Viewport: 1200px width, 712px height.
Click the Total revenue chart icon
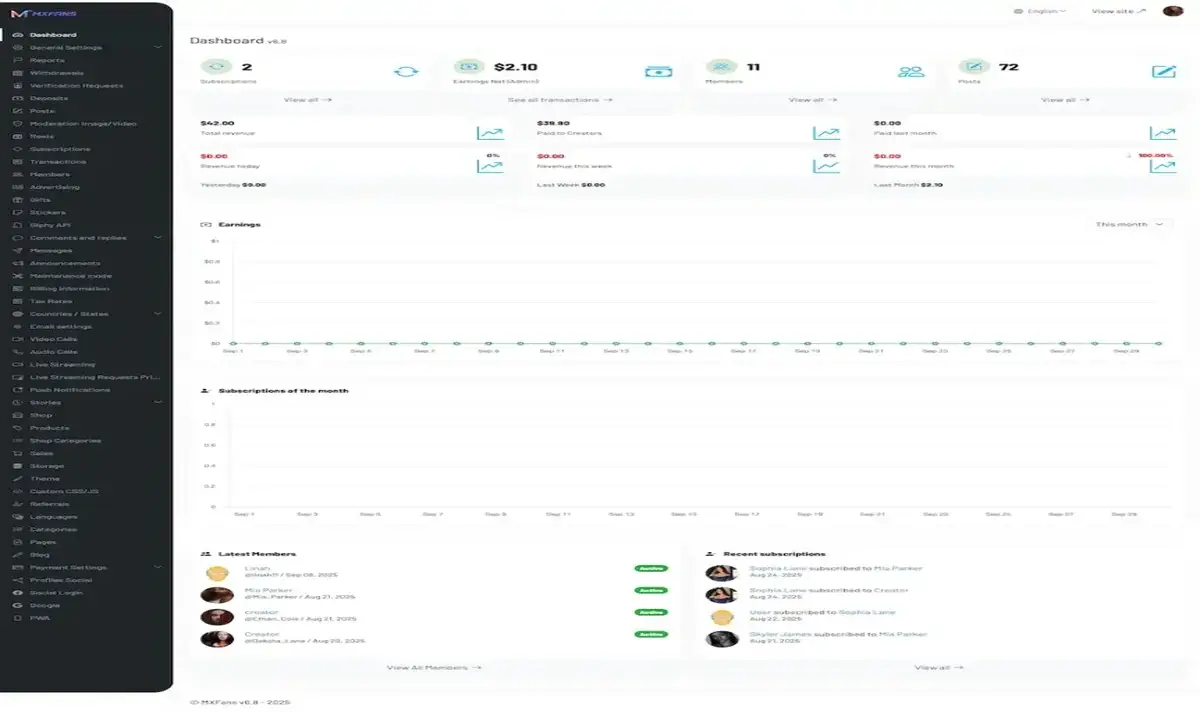tap(490, 133)
